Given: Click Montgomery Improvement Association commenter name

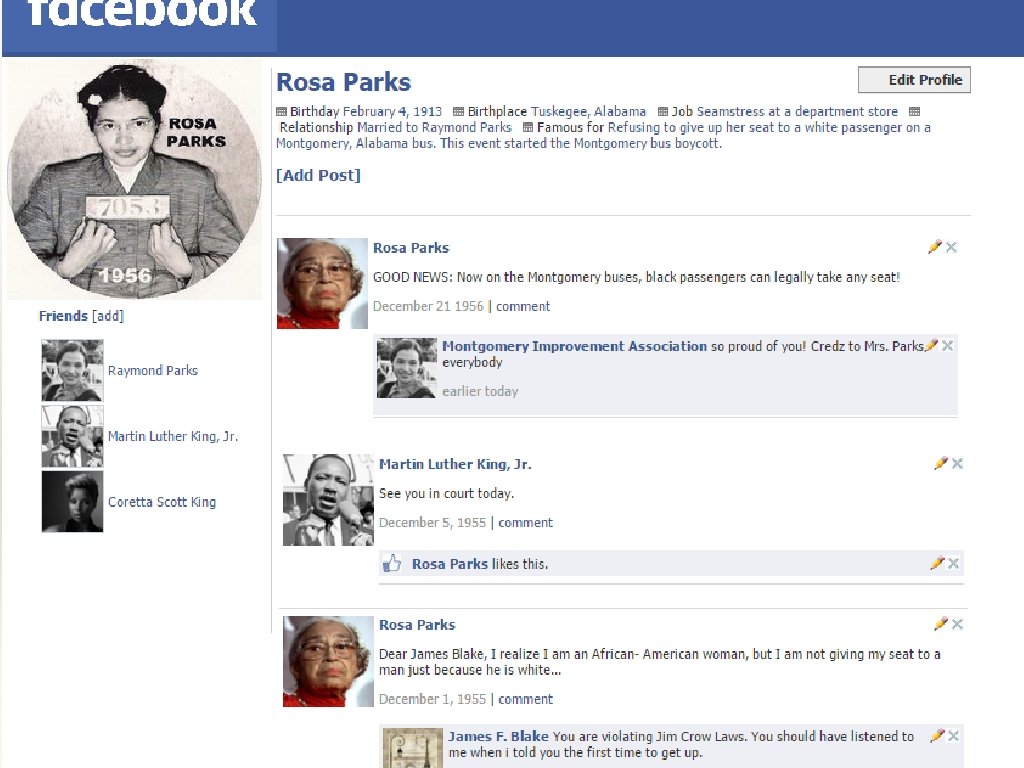Looking at the screenshot, I should click(x=575, y=346).
